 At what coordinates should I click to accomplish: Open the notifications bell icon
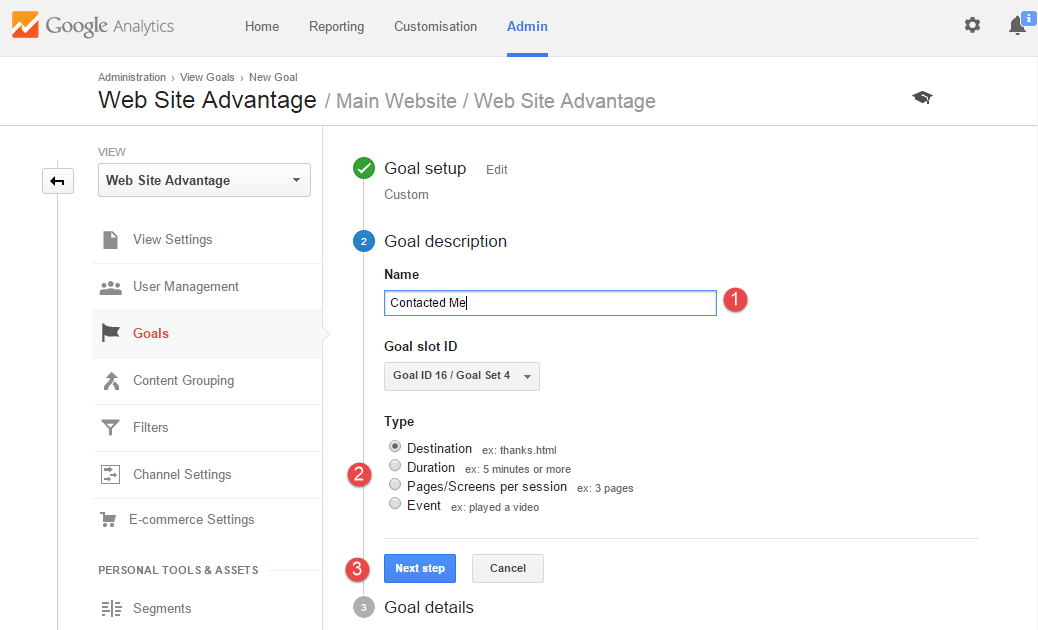[x=1017, y=26]
